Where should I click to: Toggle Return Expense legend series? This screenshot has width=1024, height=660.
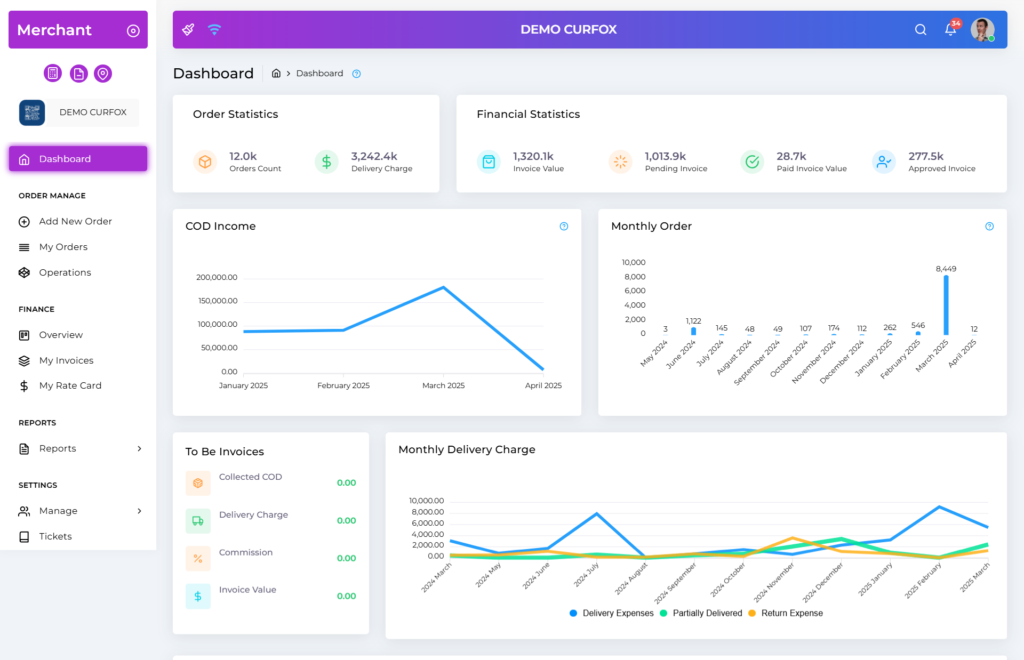pyautogui.click(x=786, y=613)
